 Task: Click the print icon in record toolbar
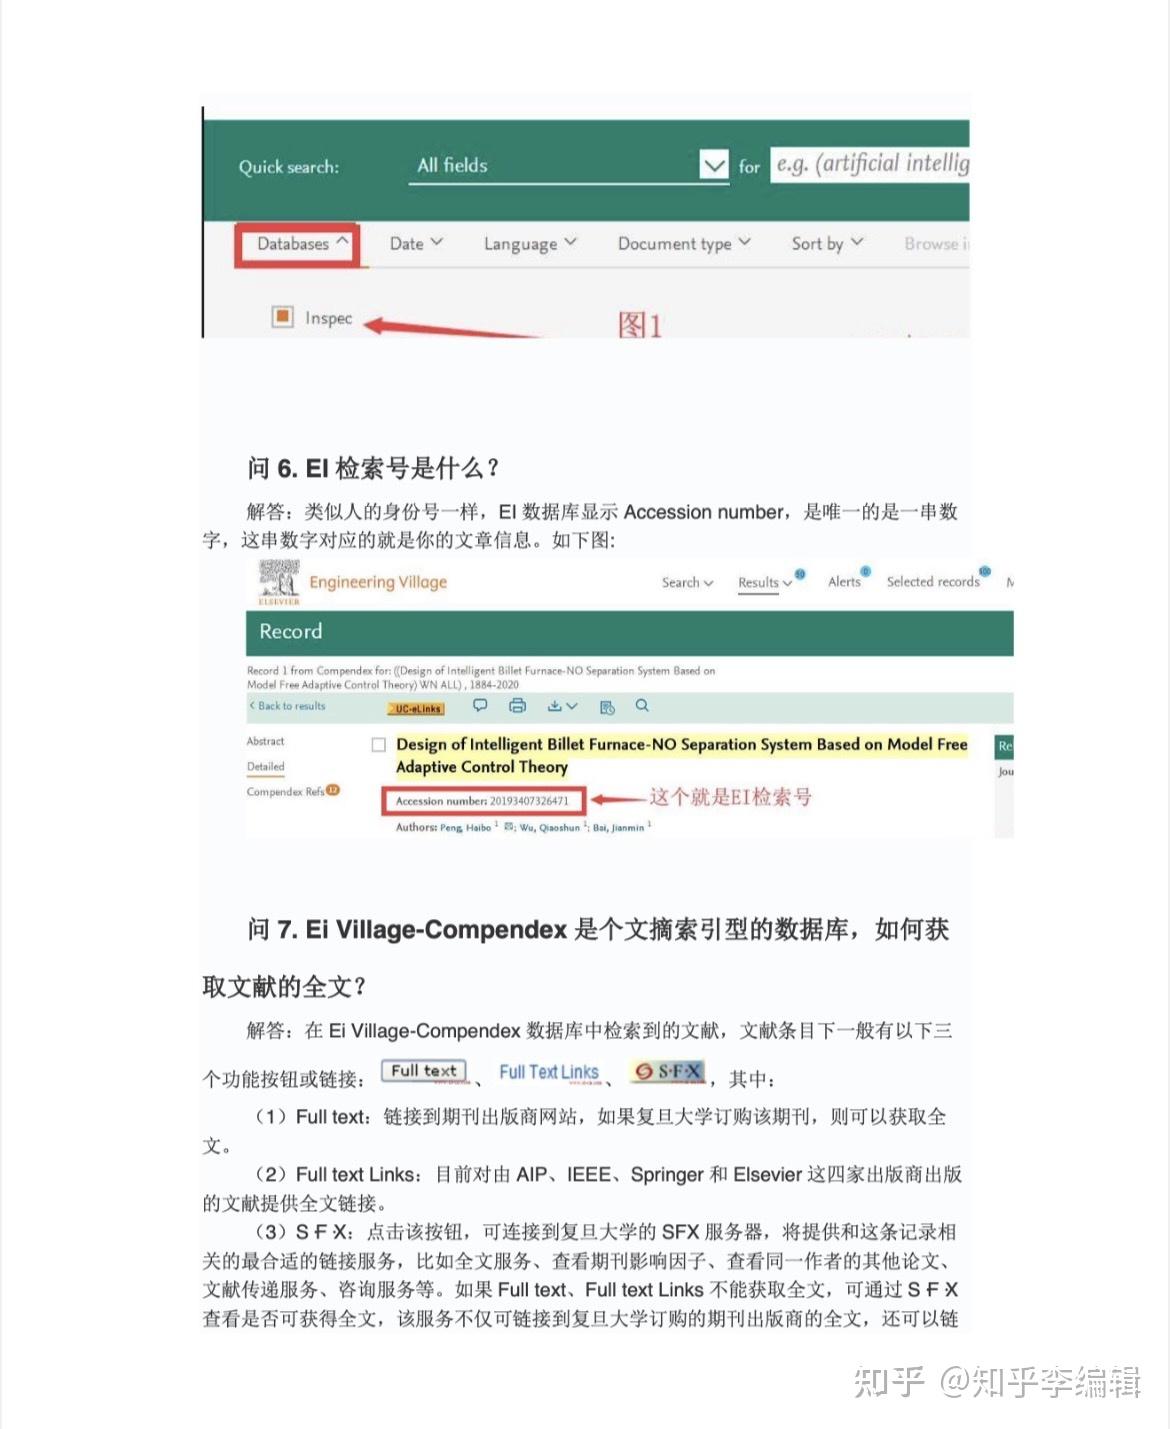point(517,706)
